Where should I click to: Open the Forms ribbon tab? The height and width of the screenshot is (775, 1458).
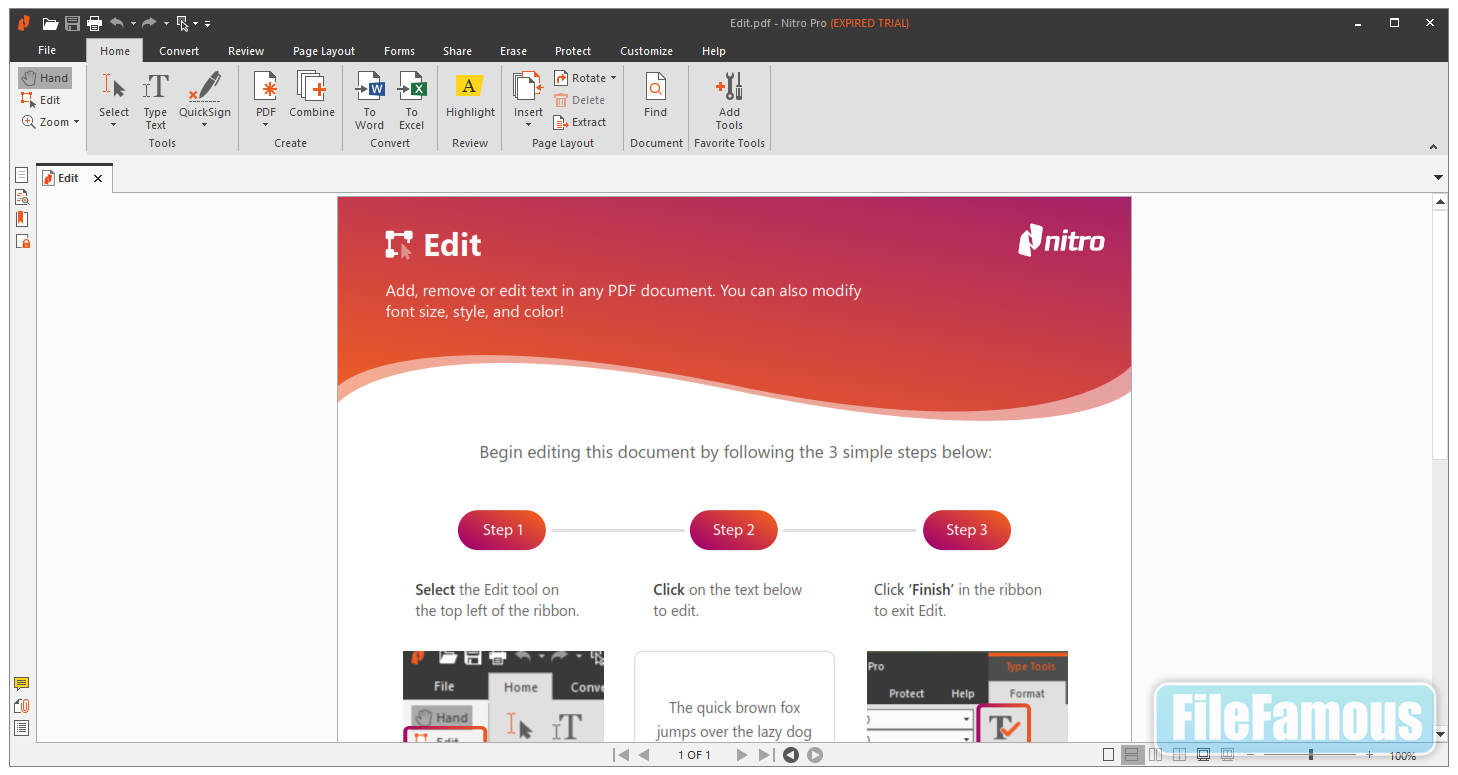click(399, 51)
